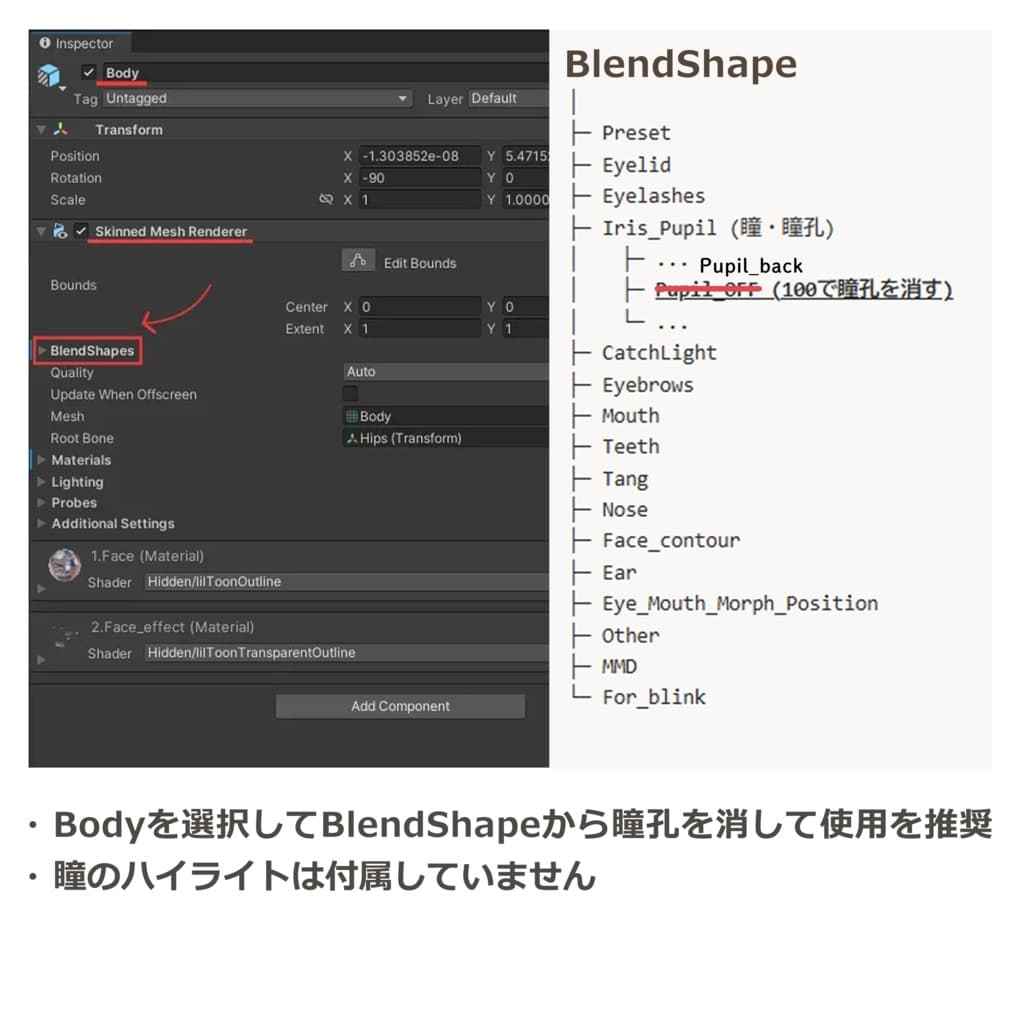Click the CatchLight entry in BlendShape tree
Viewport: 1024px width, 1024px height.
click(659, 353)
